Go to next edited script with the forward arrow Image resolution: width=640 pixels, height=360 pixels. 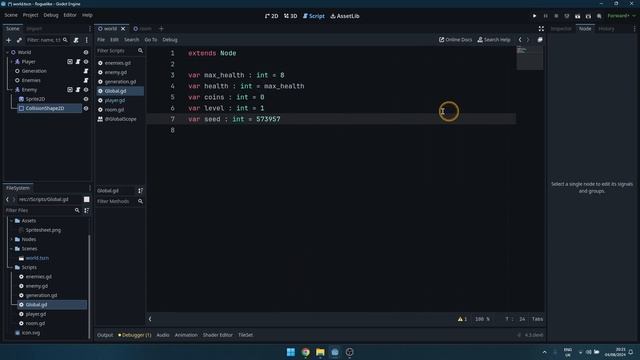[528, 40]
